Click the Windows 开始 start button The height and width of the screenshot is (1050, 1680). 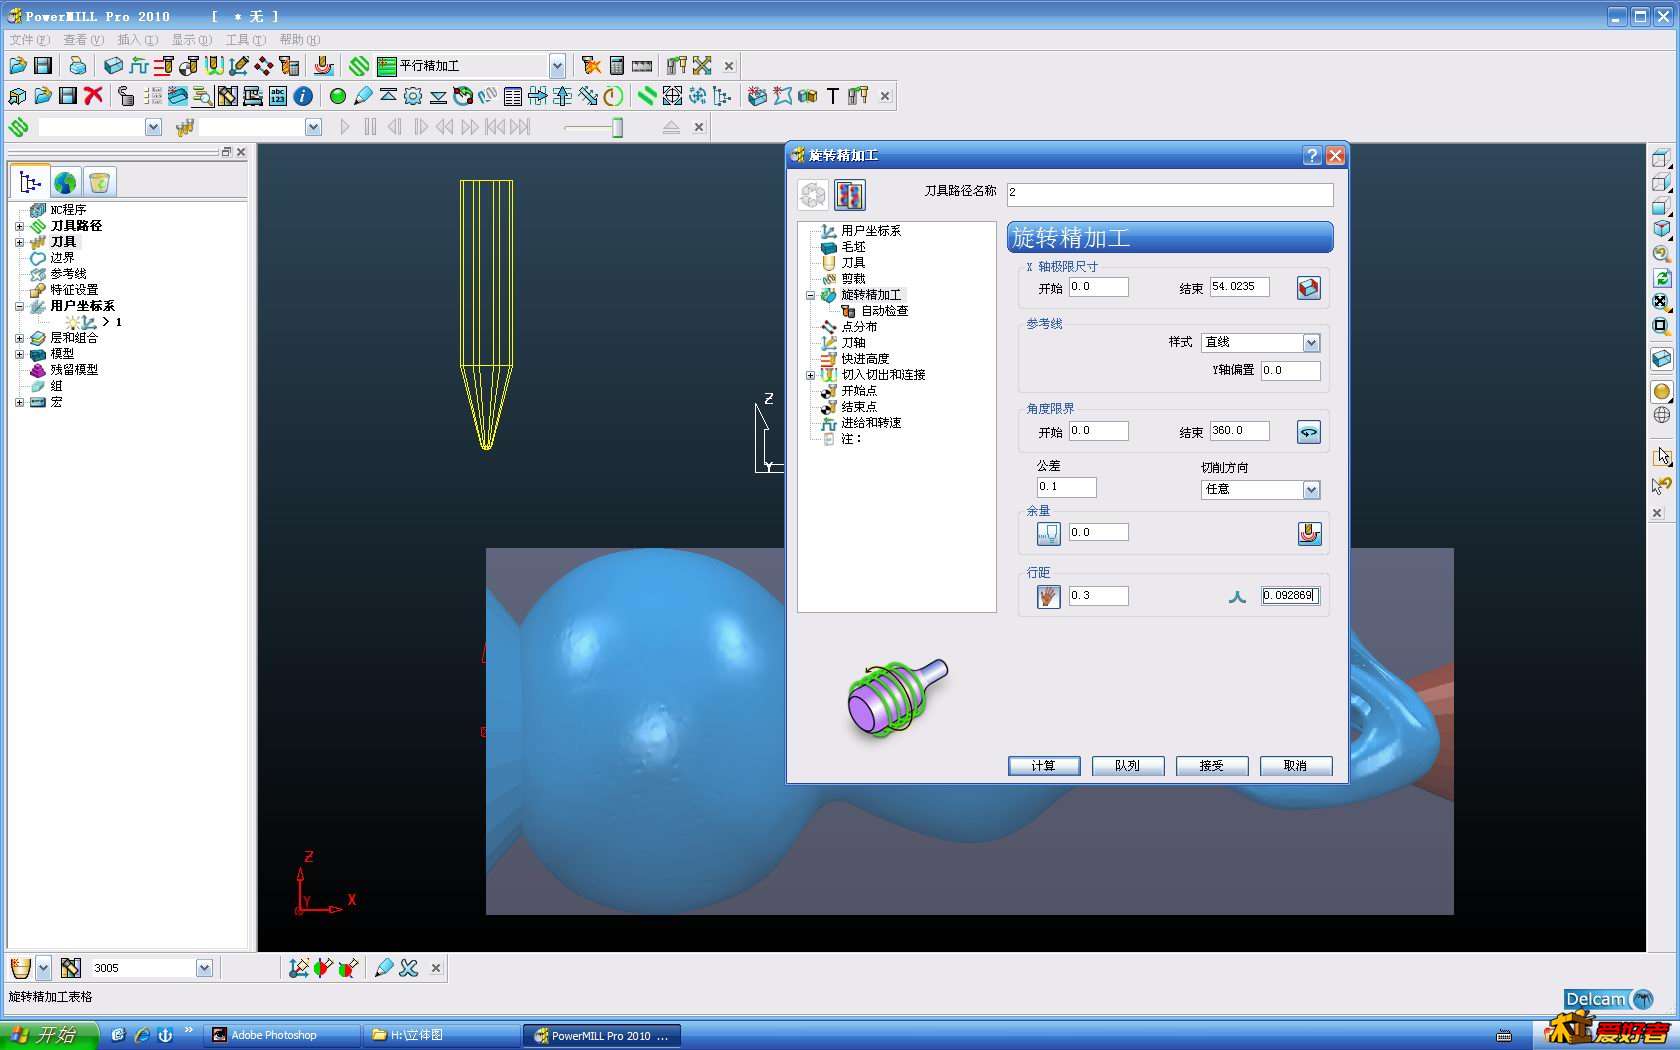point(48,1035)
